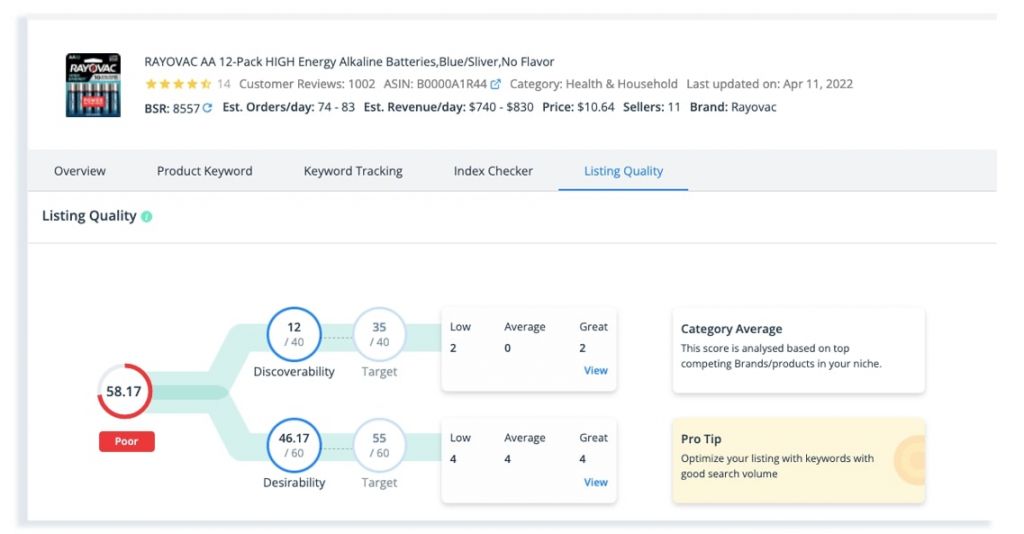Click the BSR refresh icon
Image resolution: width=1024 pixels, height=534 pixels.
pos(207,108)
